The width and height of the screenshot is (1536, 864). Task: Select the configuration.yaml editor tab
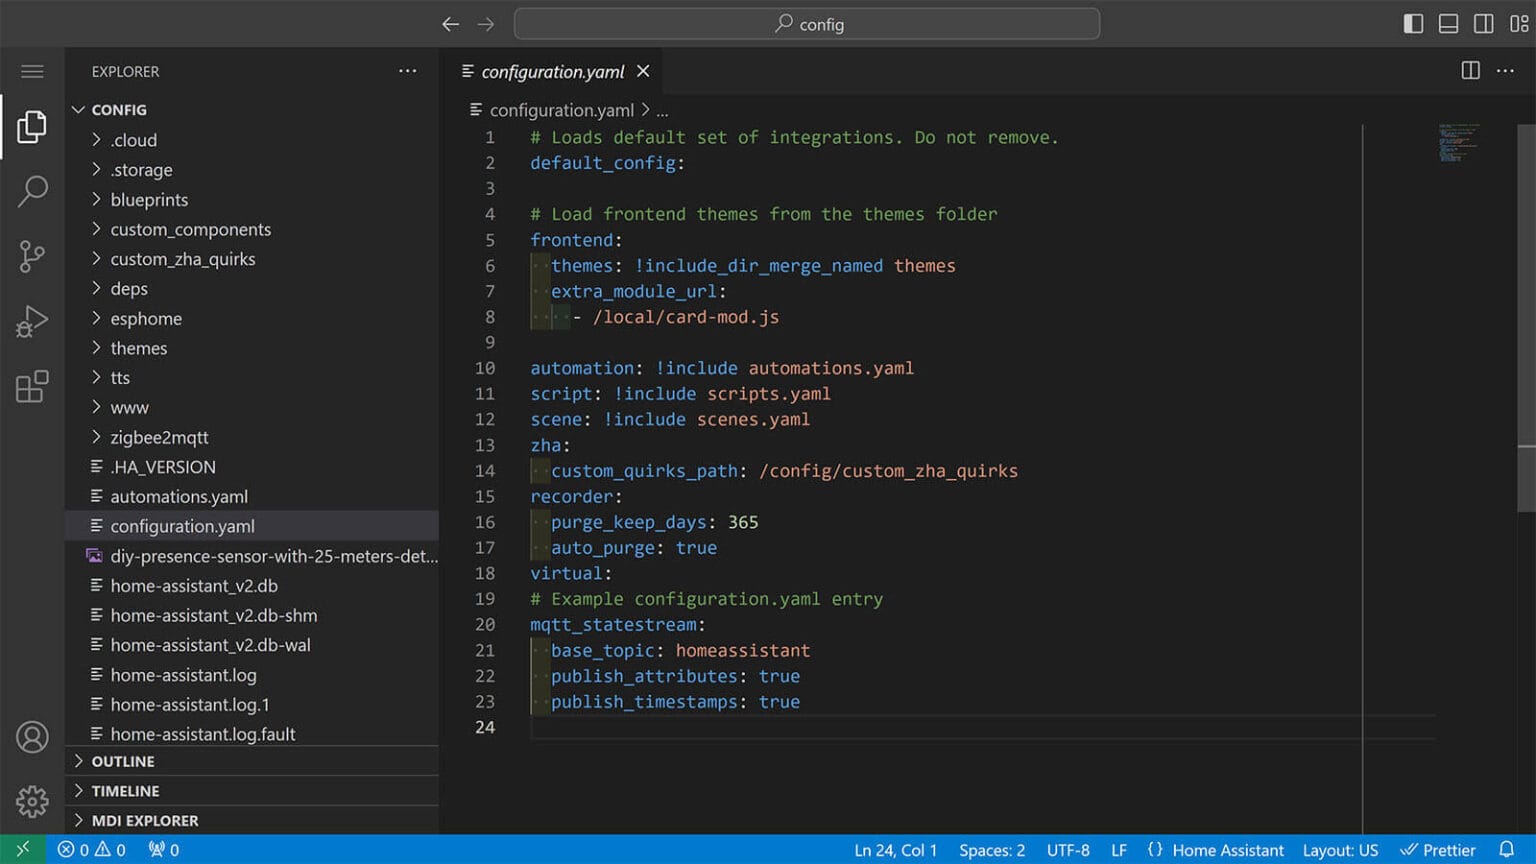pyautogui.click(x=552, y=71)
